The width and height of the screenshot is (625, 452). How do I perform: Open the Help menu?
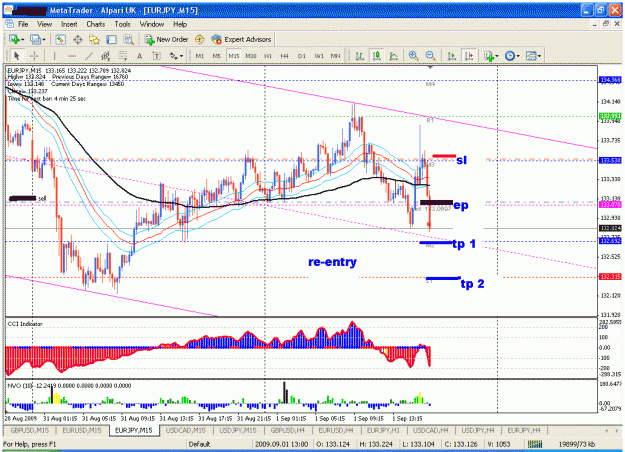180,24
